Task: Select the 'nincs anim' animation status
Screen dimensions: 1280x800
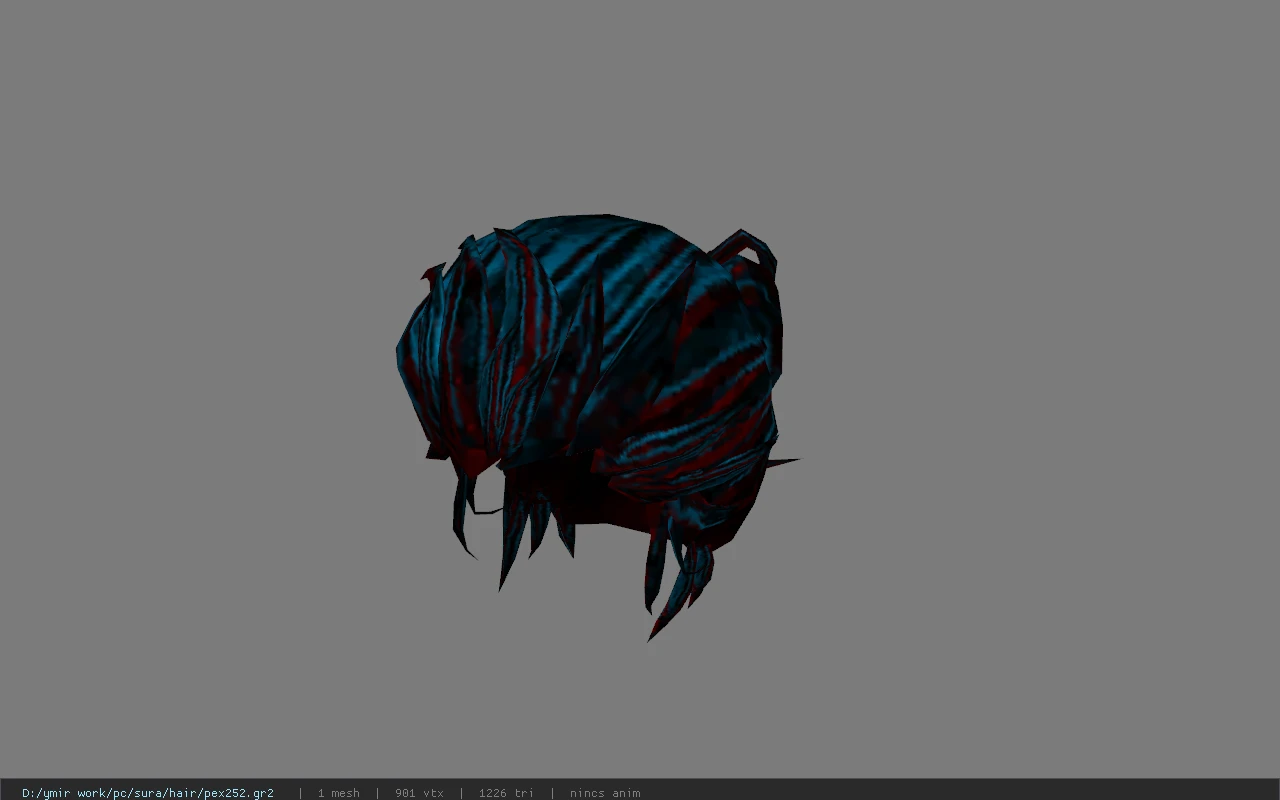Action: pos(605,793)
